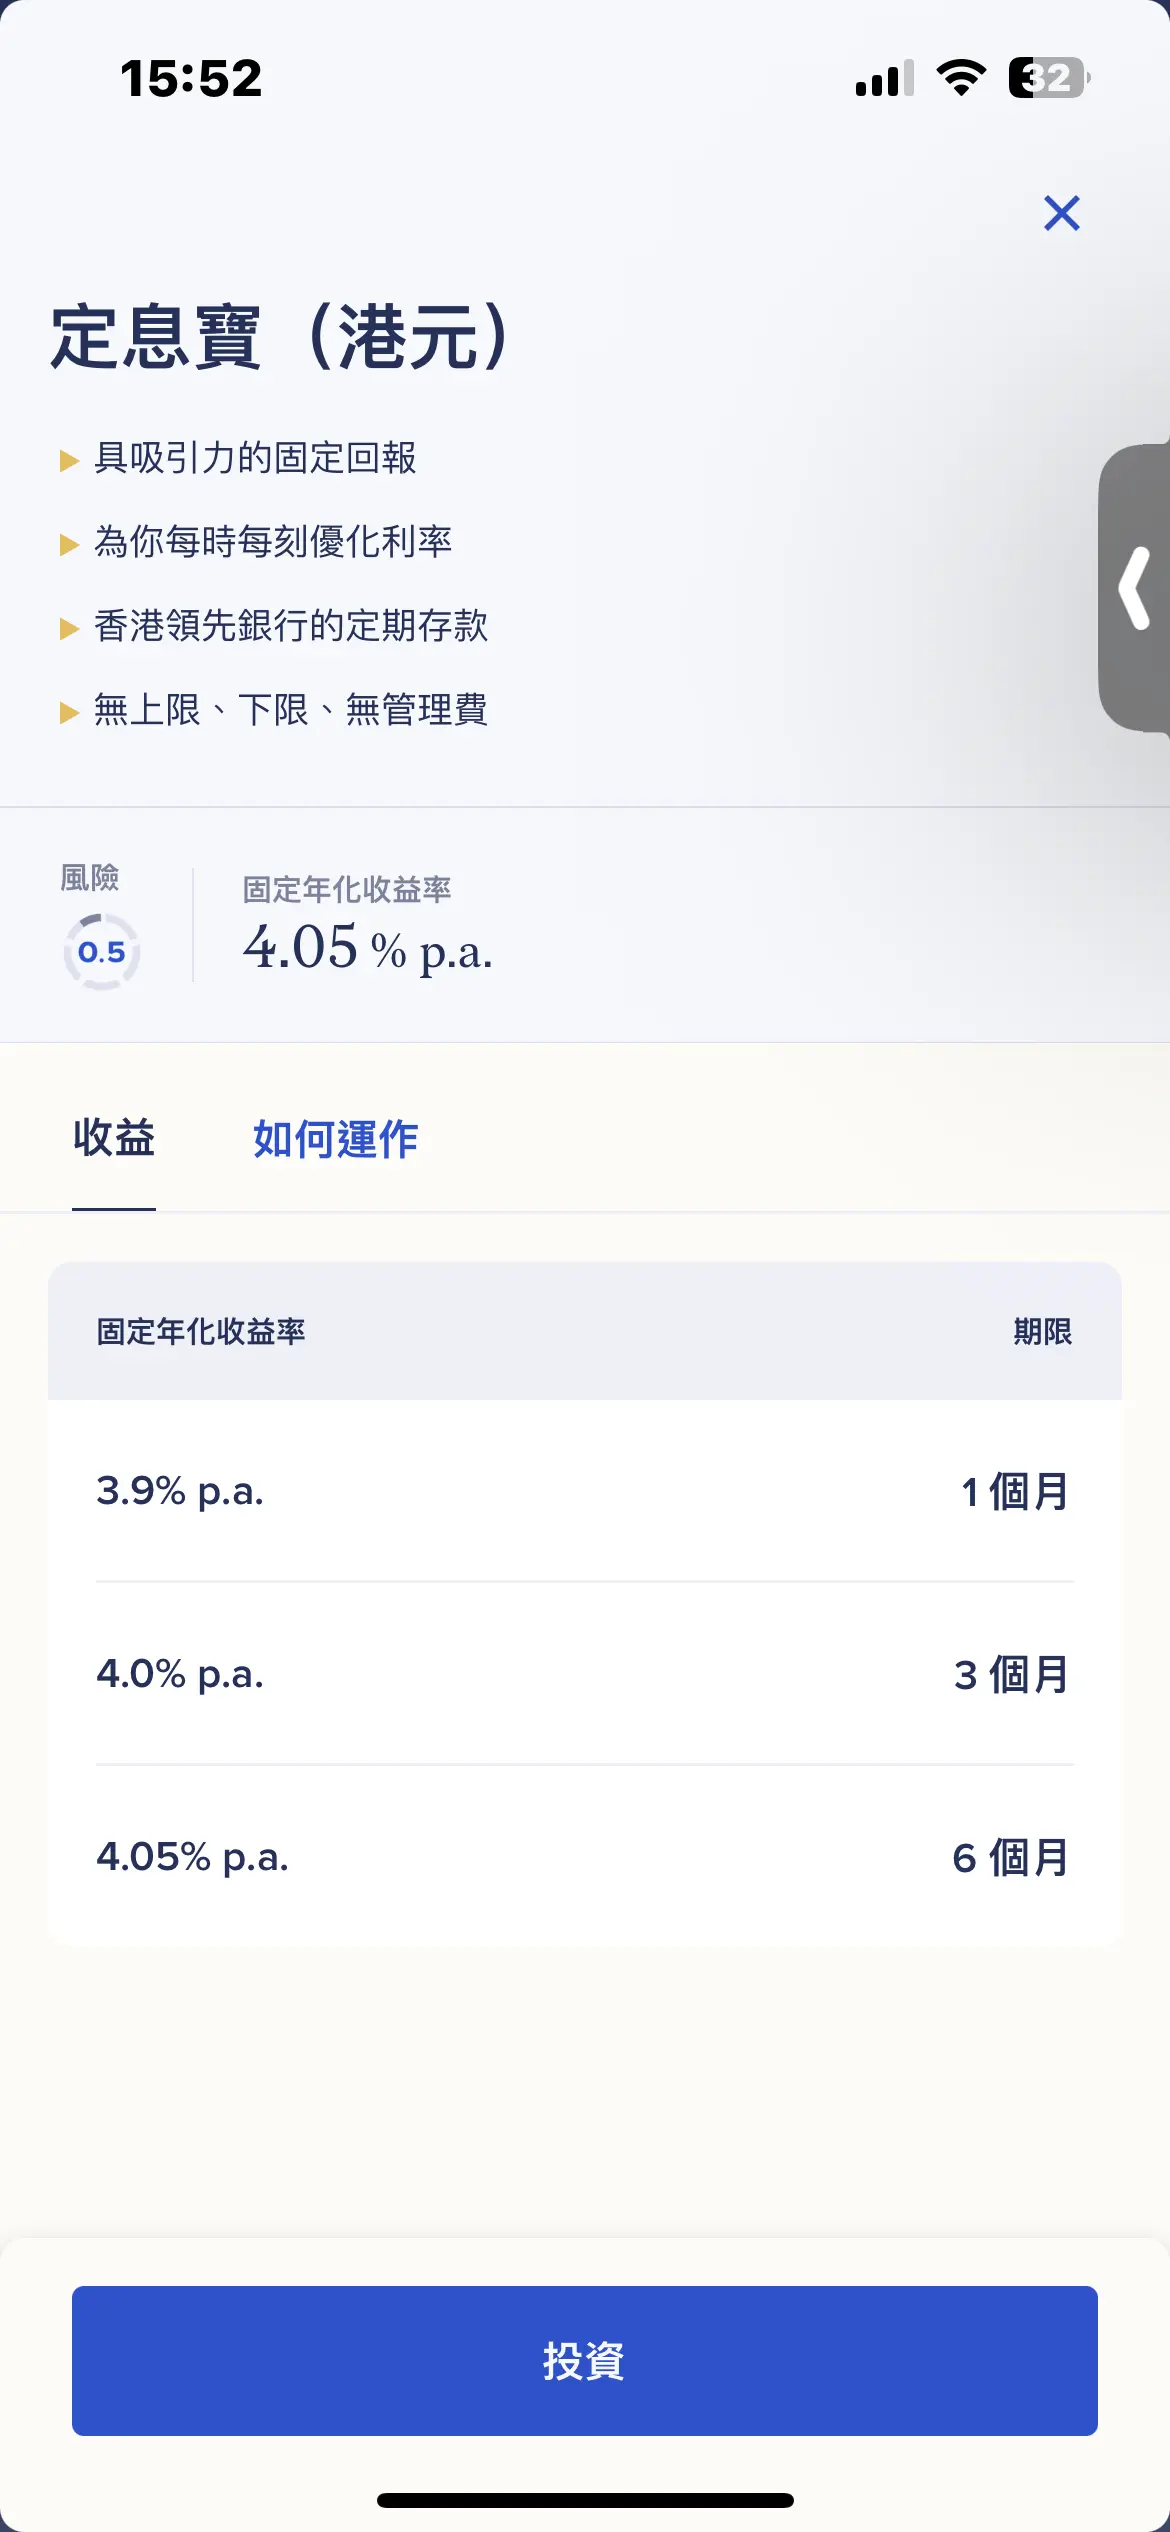The width and height of the screenshot is (1170, 2532).
Task: Tap the battery indicator in status bar
Action: pos(1048,78)
